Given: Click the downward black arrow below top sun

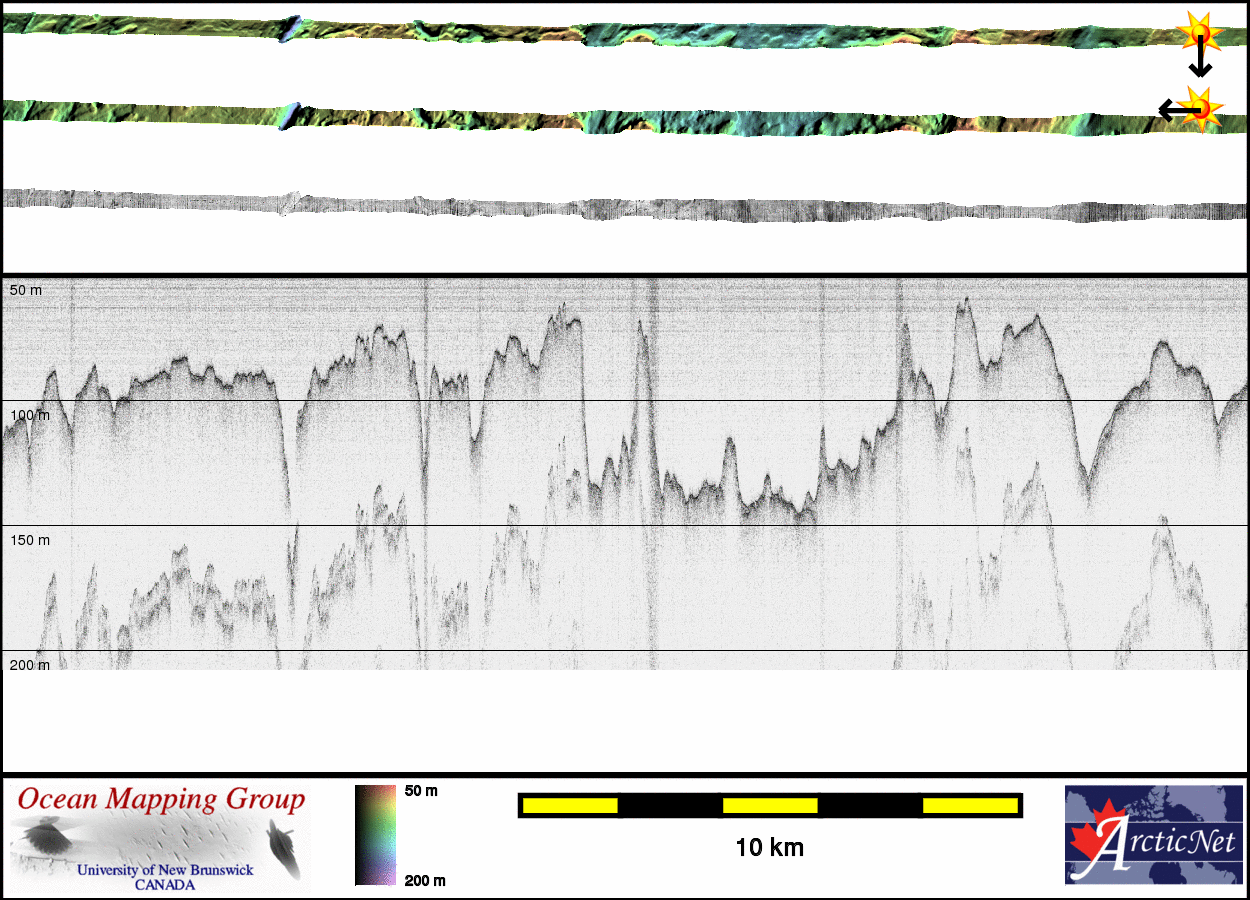Looking at the screenshot, I should coord(1200,64).
